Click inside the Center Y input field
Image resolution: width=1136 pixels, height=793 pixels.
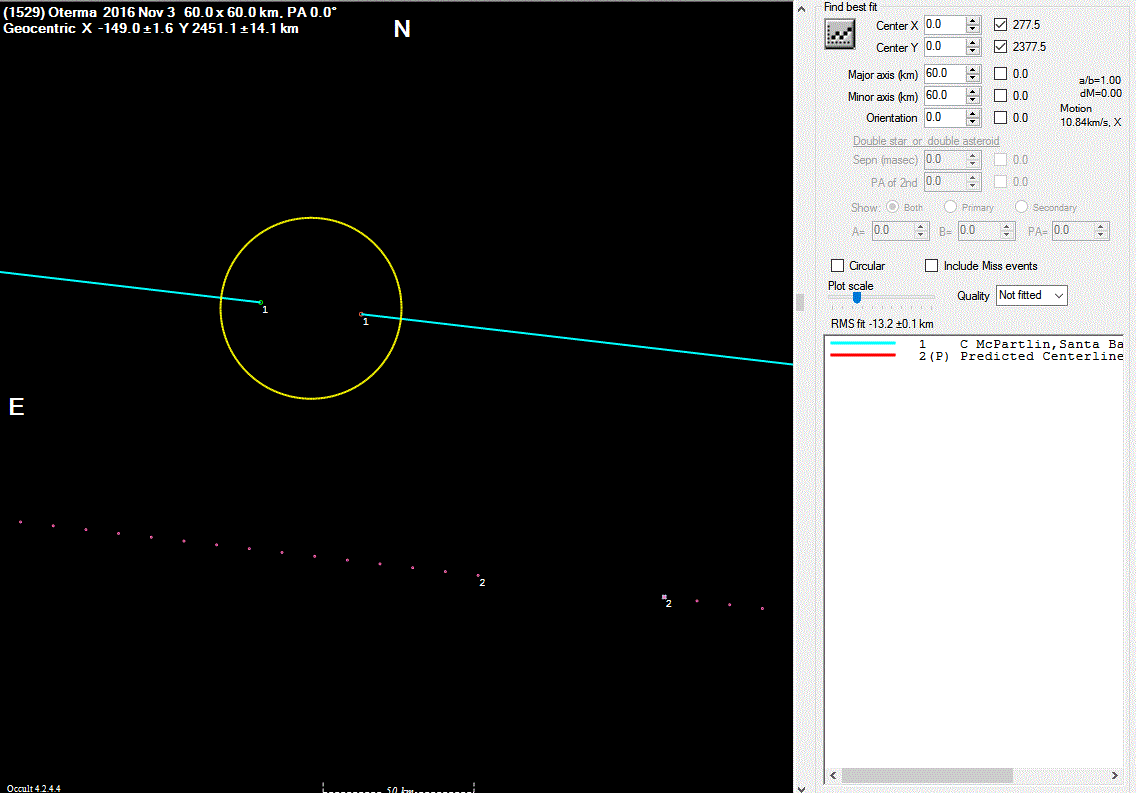pos(943,47)
